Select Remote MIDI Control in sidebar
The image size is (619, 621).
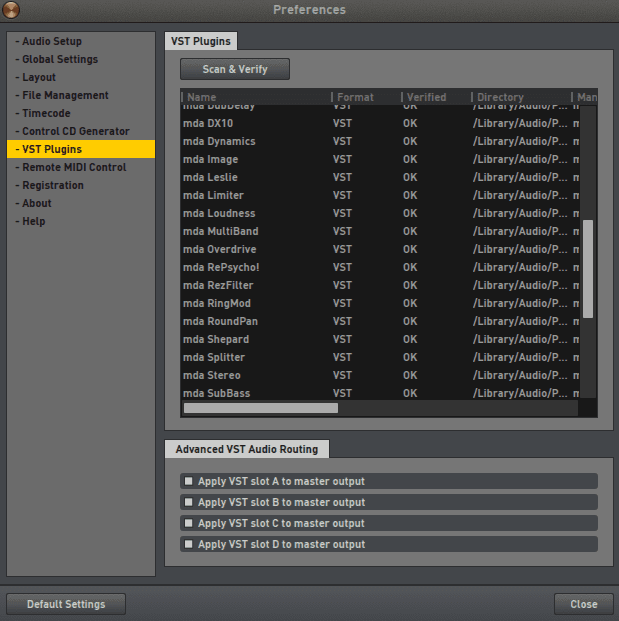(74, 167)
